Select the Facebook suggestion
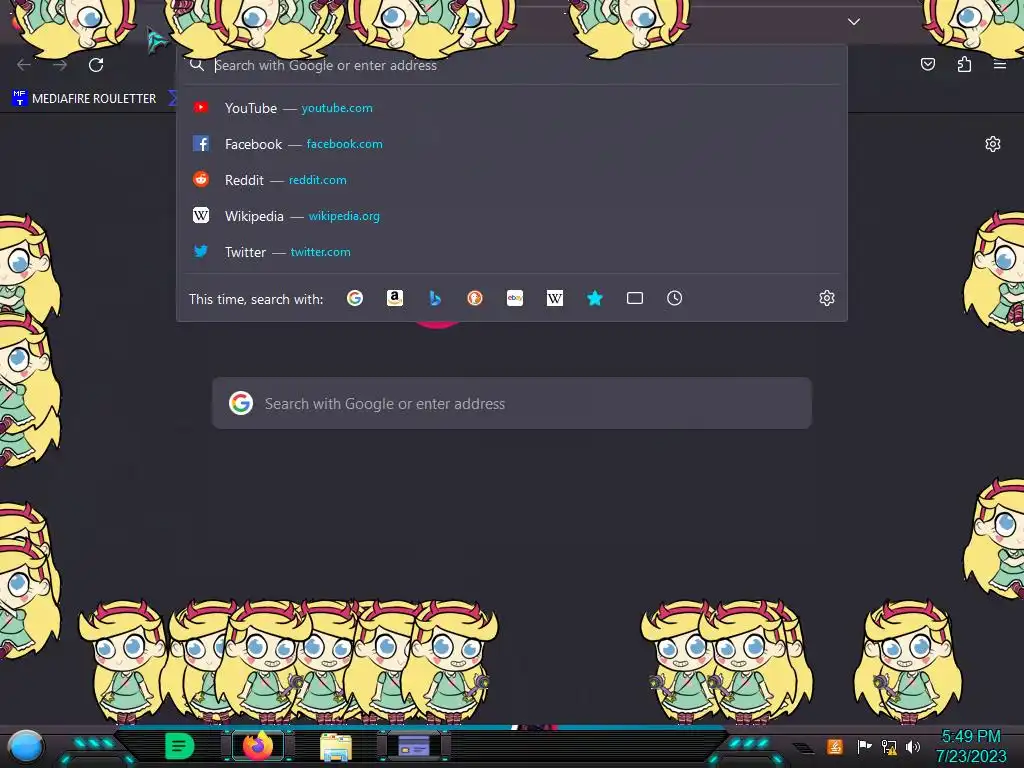Viewport: 1024px width, 768px height. 512,144
